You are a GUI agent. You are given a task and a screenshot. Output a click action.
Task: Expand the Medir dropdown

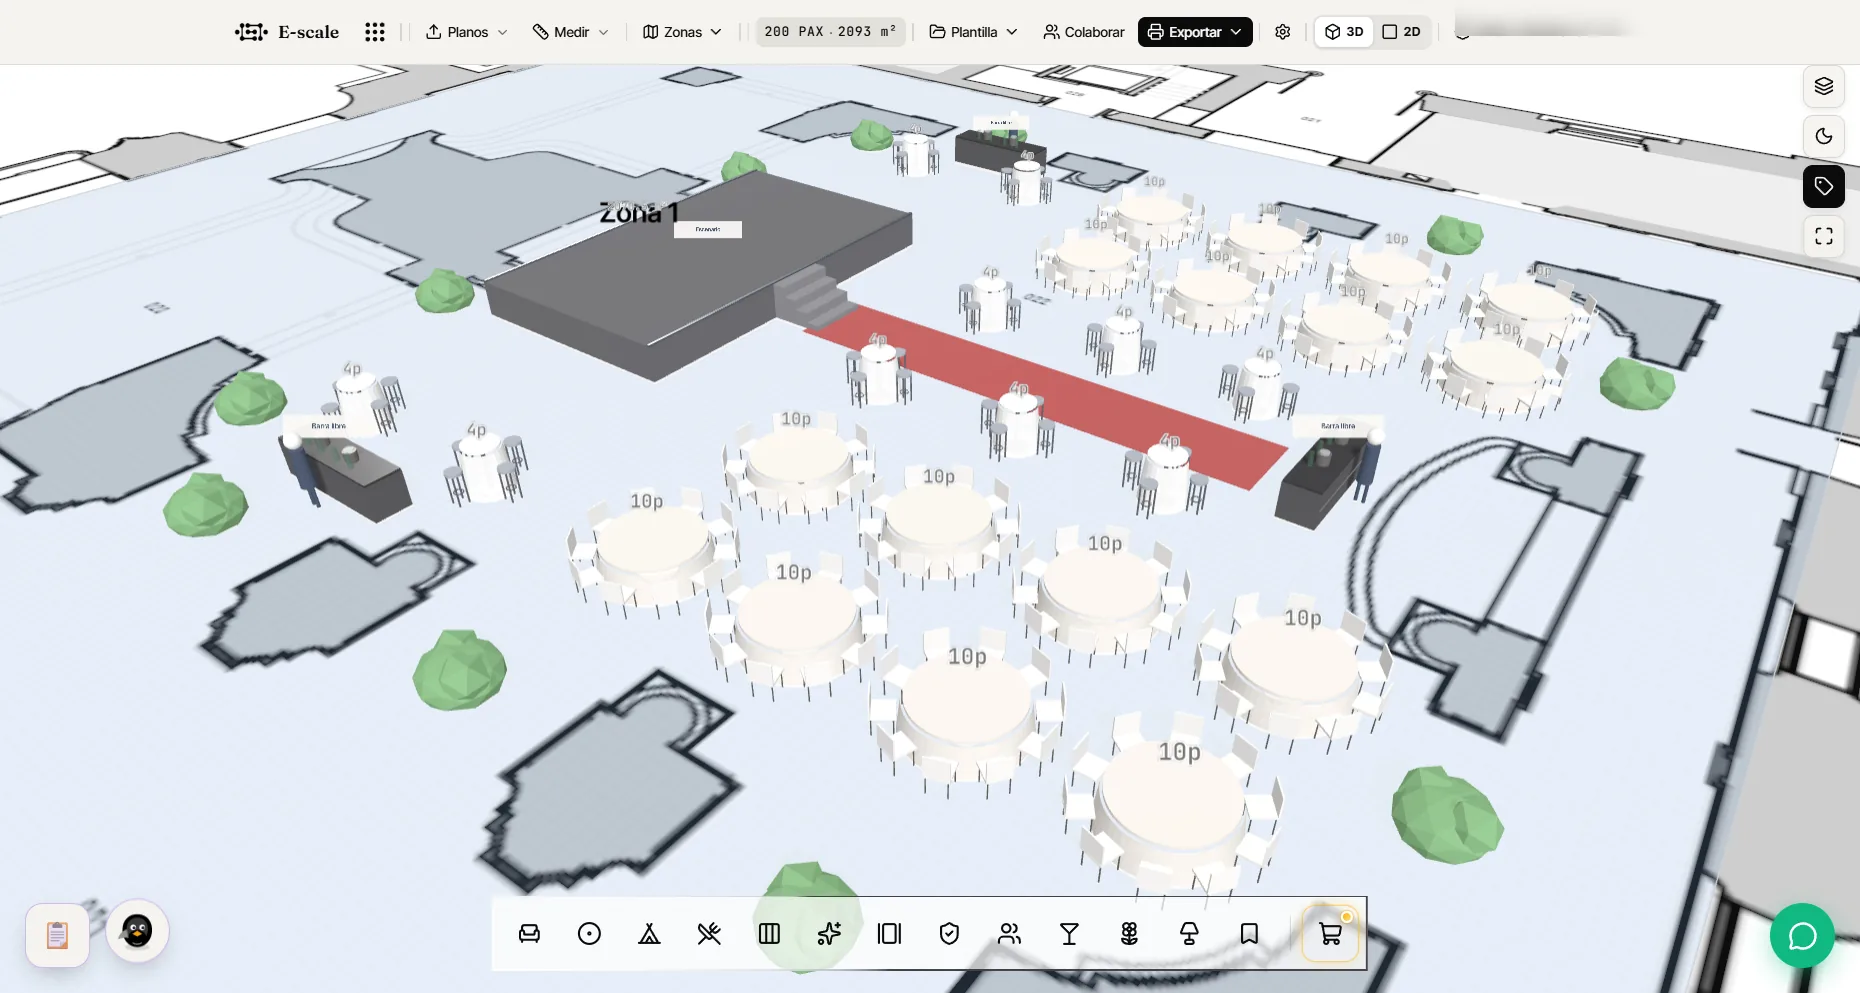tap(571, 32)
